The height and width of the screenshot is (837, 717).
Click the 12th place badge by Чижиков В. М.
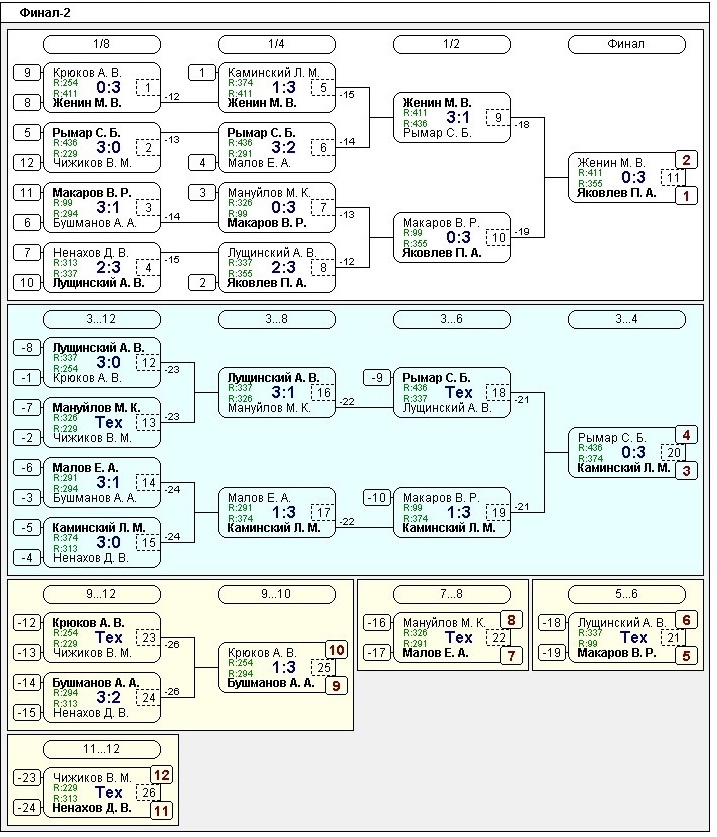(161, 774)
